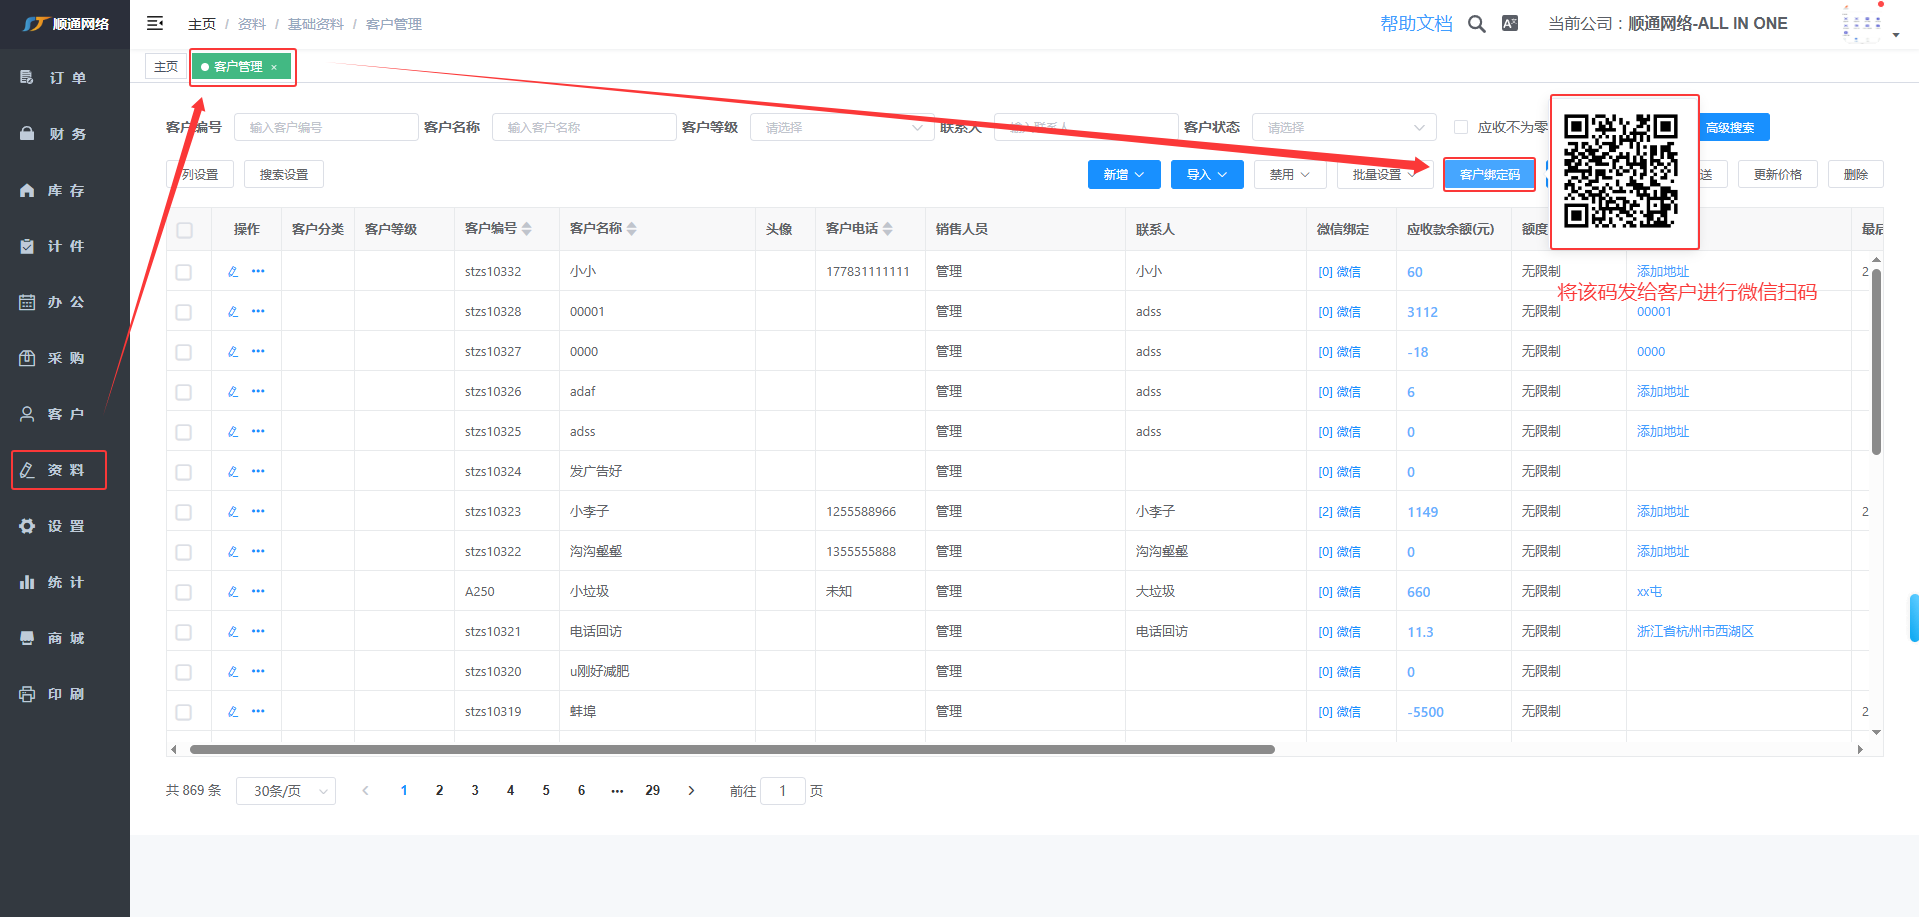
Task: Open the 30条/页 page size dropdown
Action: coord(286,791)
